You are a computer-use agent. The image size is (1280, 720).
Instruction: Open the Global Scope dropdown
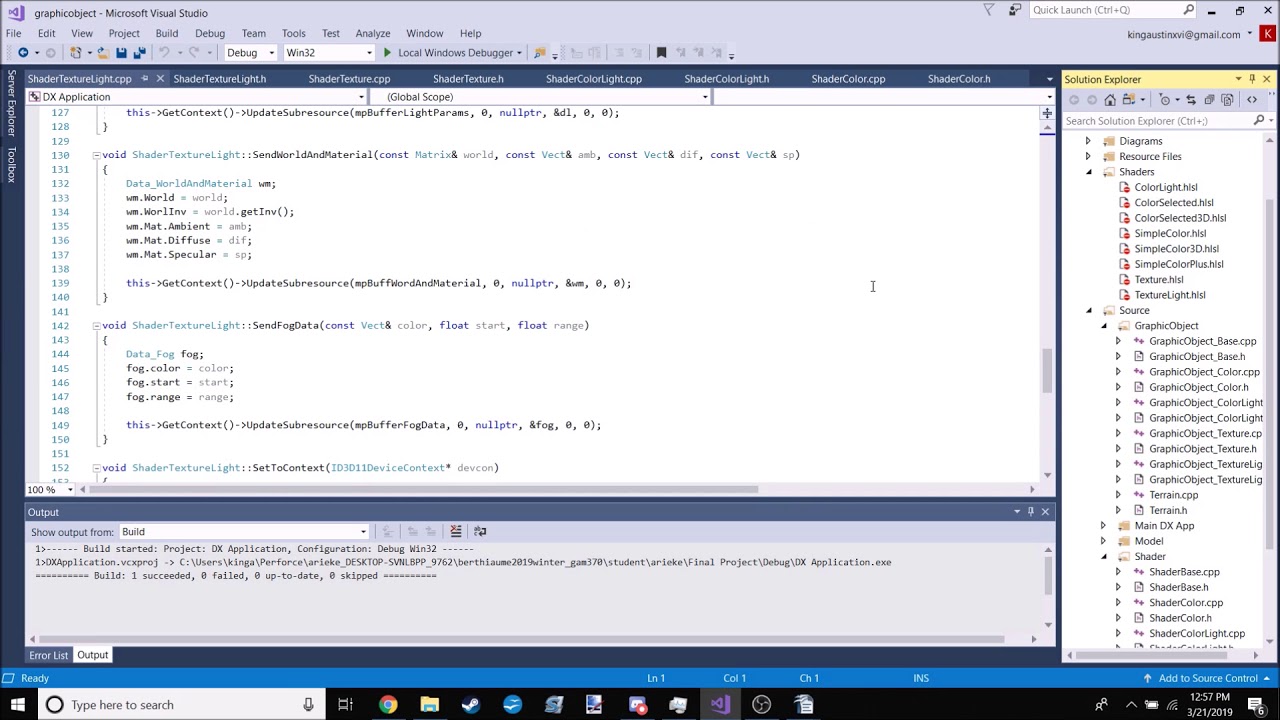pyautogui.click(x=539, y=97)
